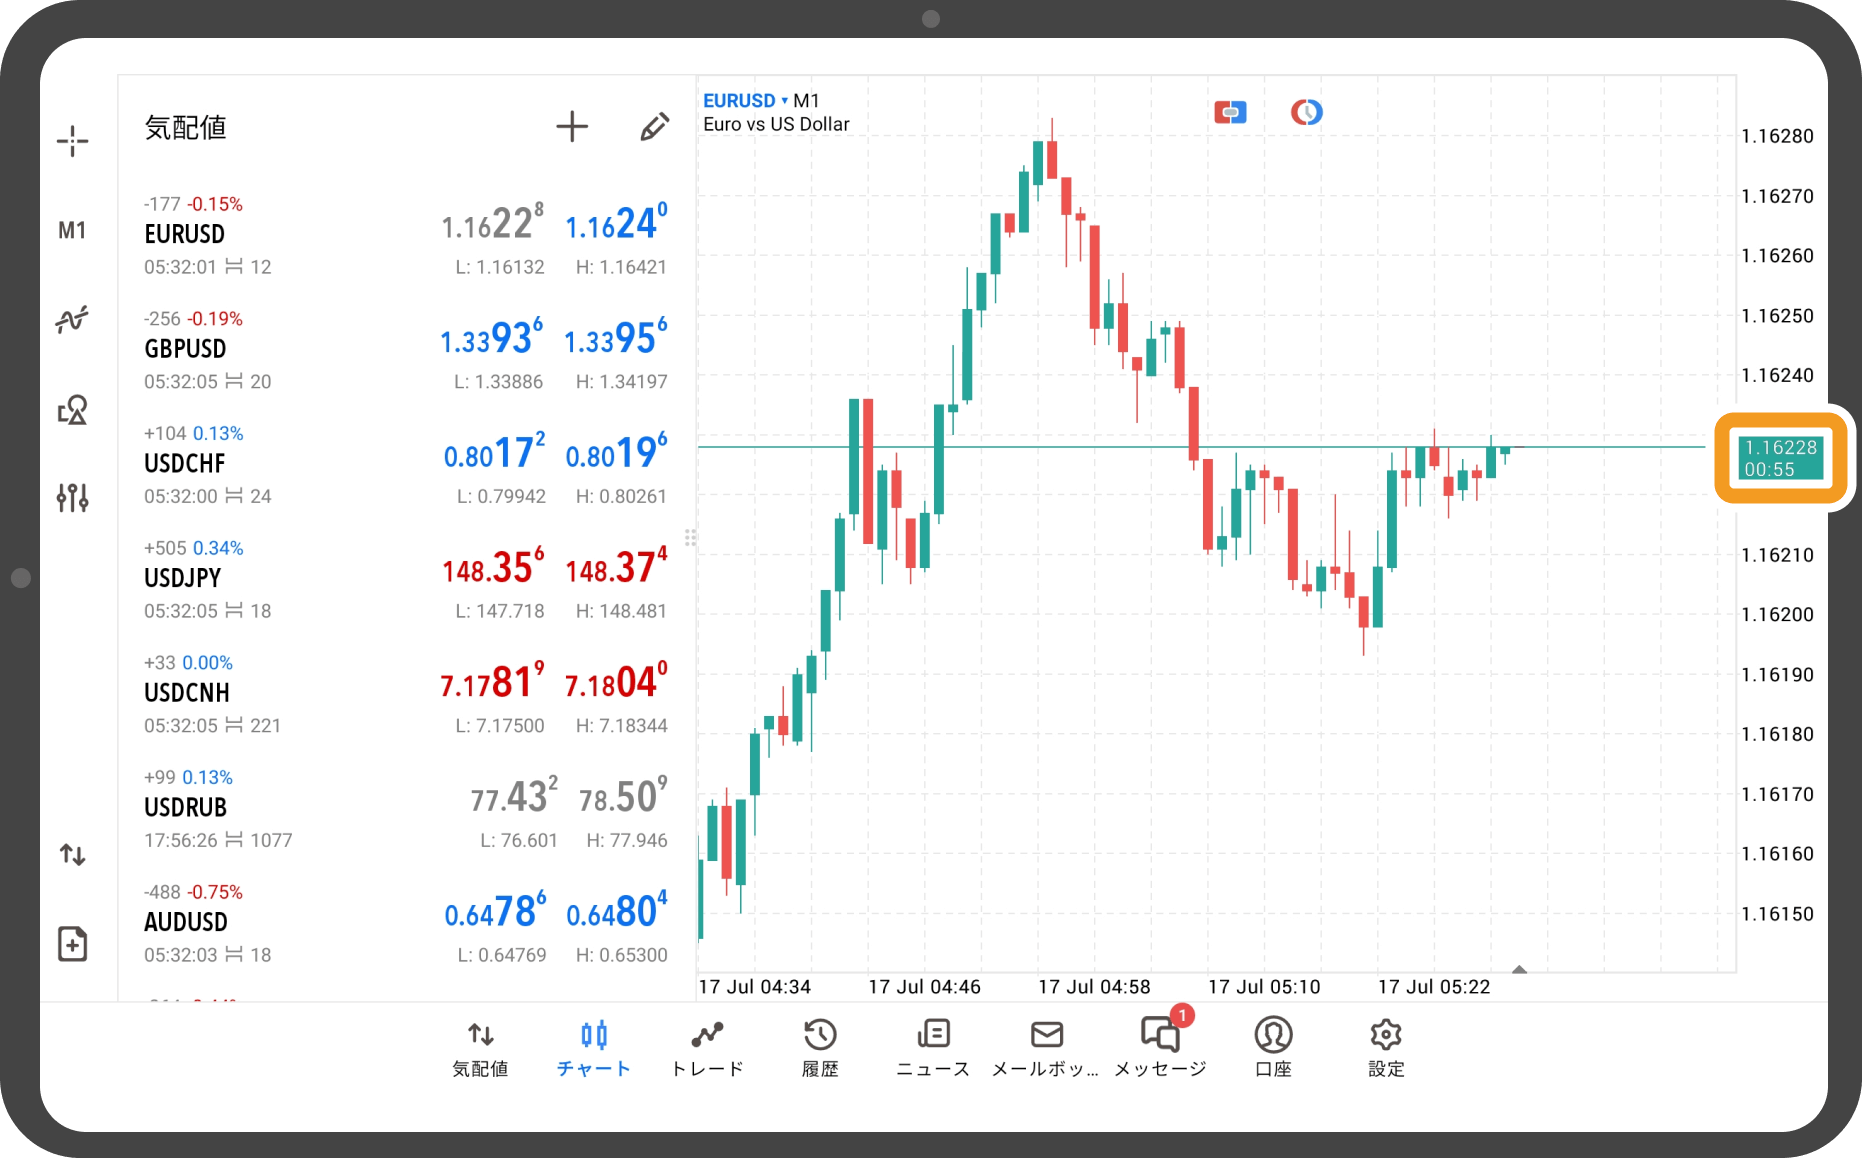Viewport: 1862px width, 1158px height.
Task: Switch to the 履歴 tab
Action: [820, 1047]
